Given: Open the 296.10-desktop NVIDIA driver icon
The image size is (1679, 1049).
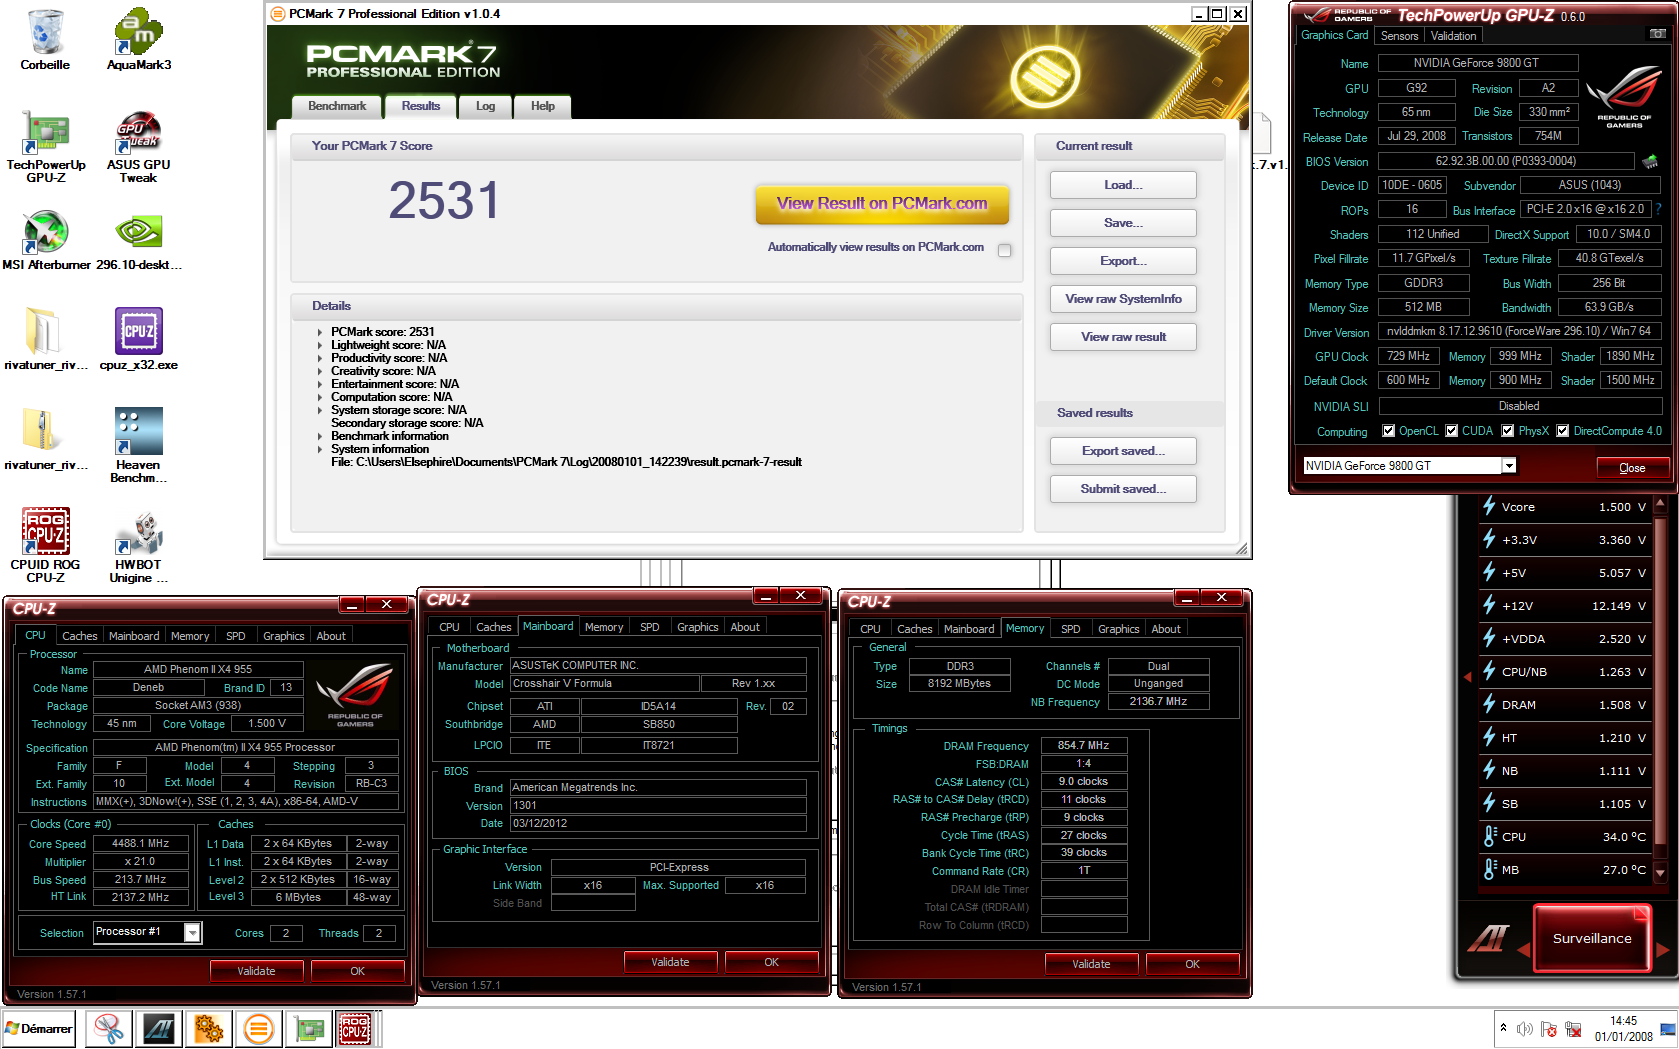Looking at the screenshot, I should (x=139, y=240).
